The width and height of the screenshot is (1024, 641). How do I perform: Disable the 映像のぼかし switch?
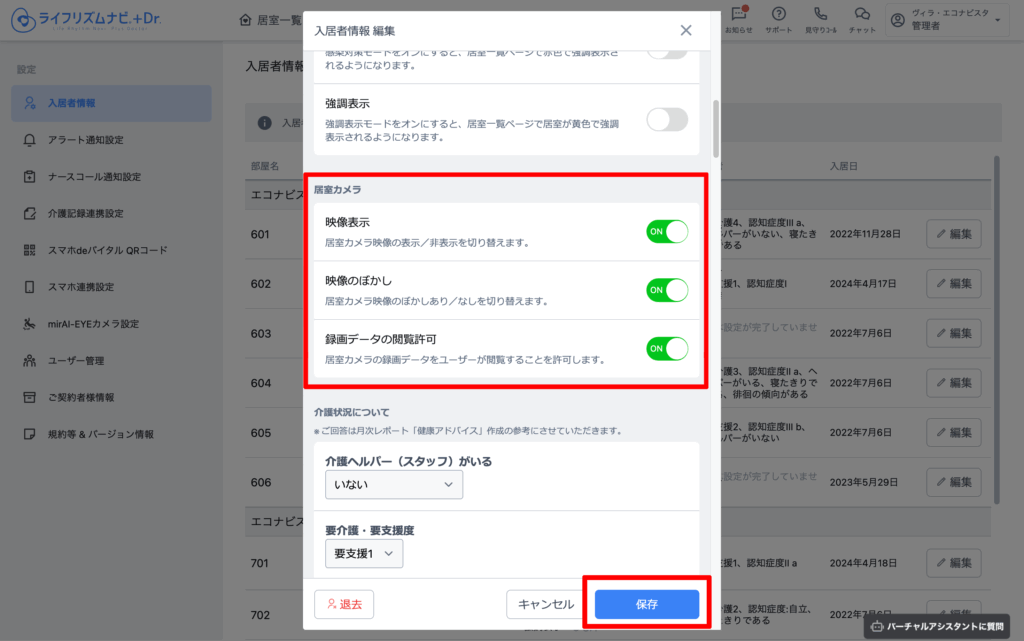click(x=667, y=290)
